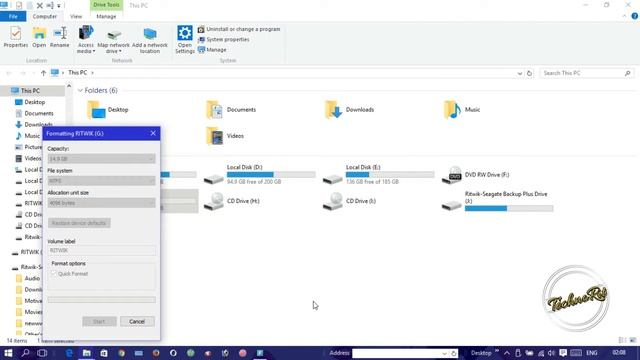Open the Access media menu

(x=86, y=39)
